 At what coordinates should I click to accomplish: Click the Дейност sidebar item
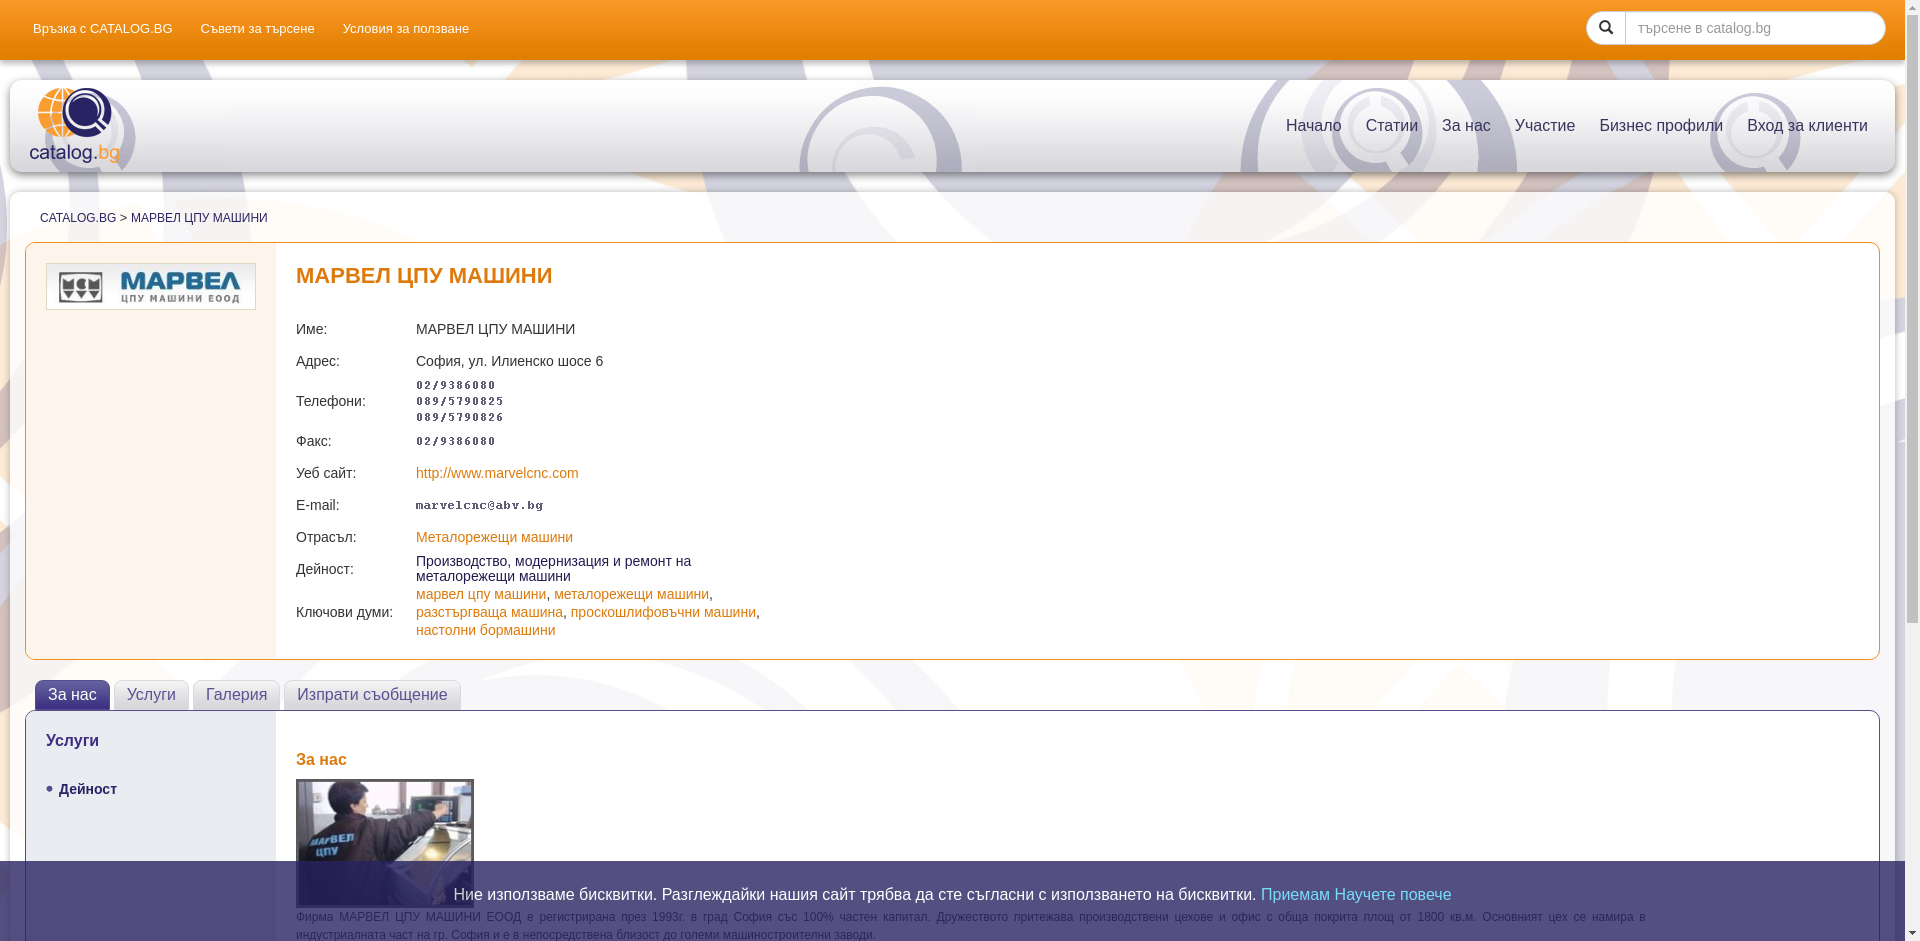coord(88,789)
